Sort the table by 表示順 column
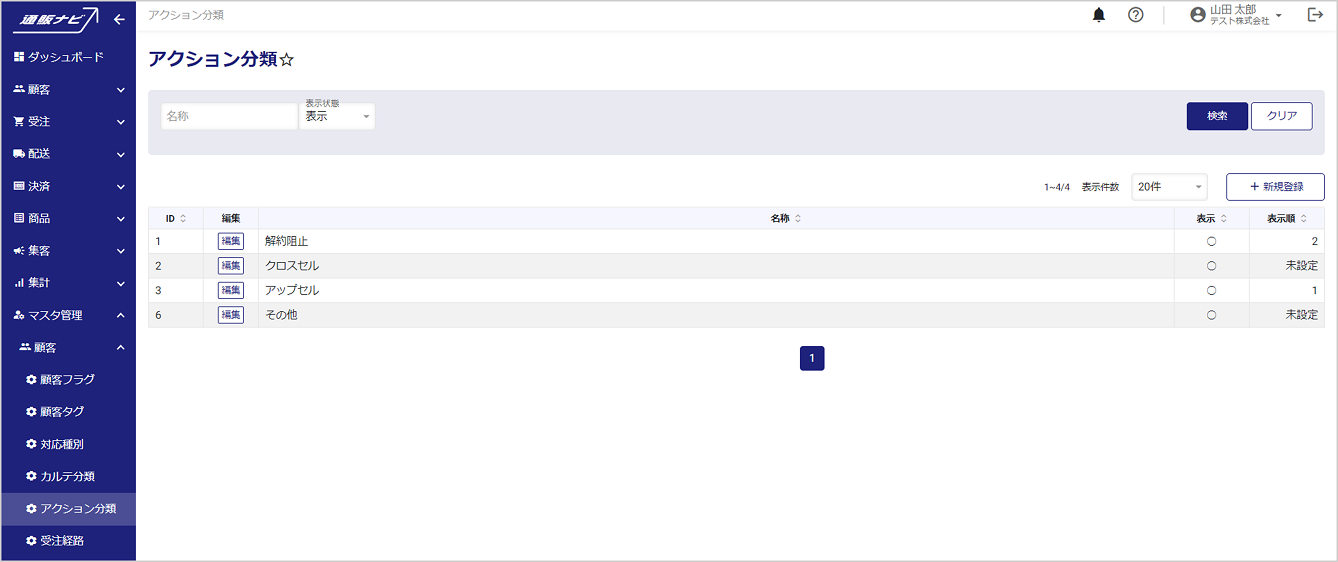 [x=1303, y=219]
